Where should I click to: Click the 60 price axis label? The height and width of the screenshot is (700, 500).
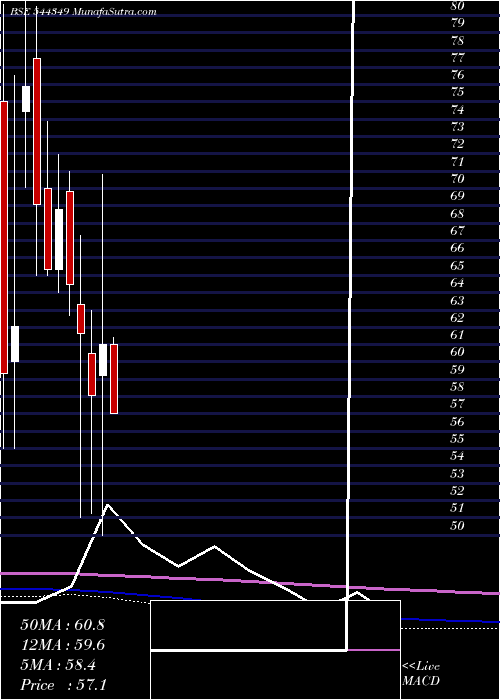(458, 352)
